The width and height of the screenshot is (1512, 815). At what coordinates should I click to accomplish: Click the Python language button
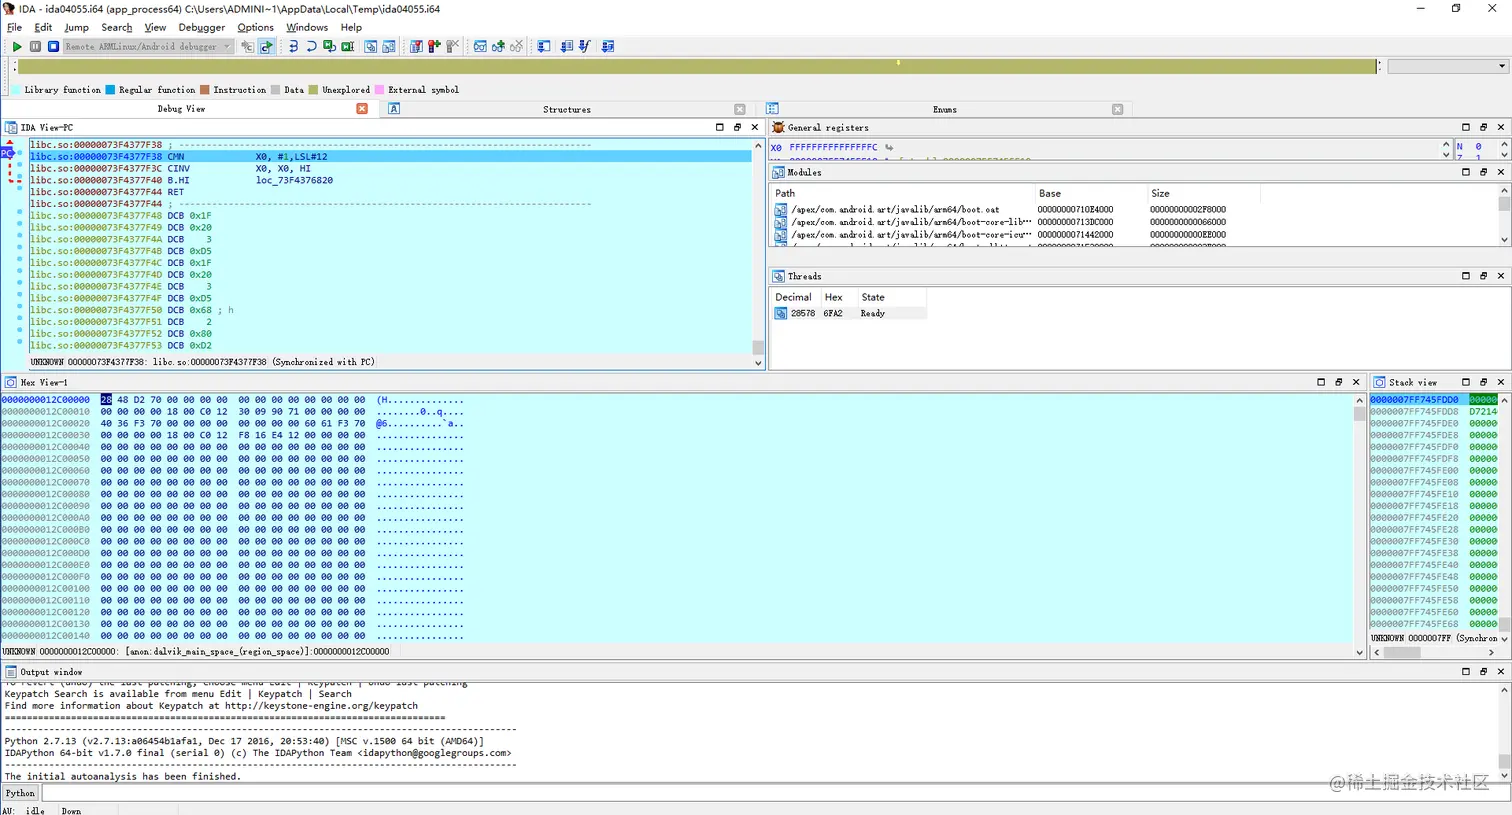point(20,793)
